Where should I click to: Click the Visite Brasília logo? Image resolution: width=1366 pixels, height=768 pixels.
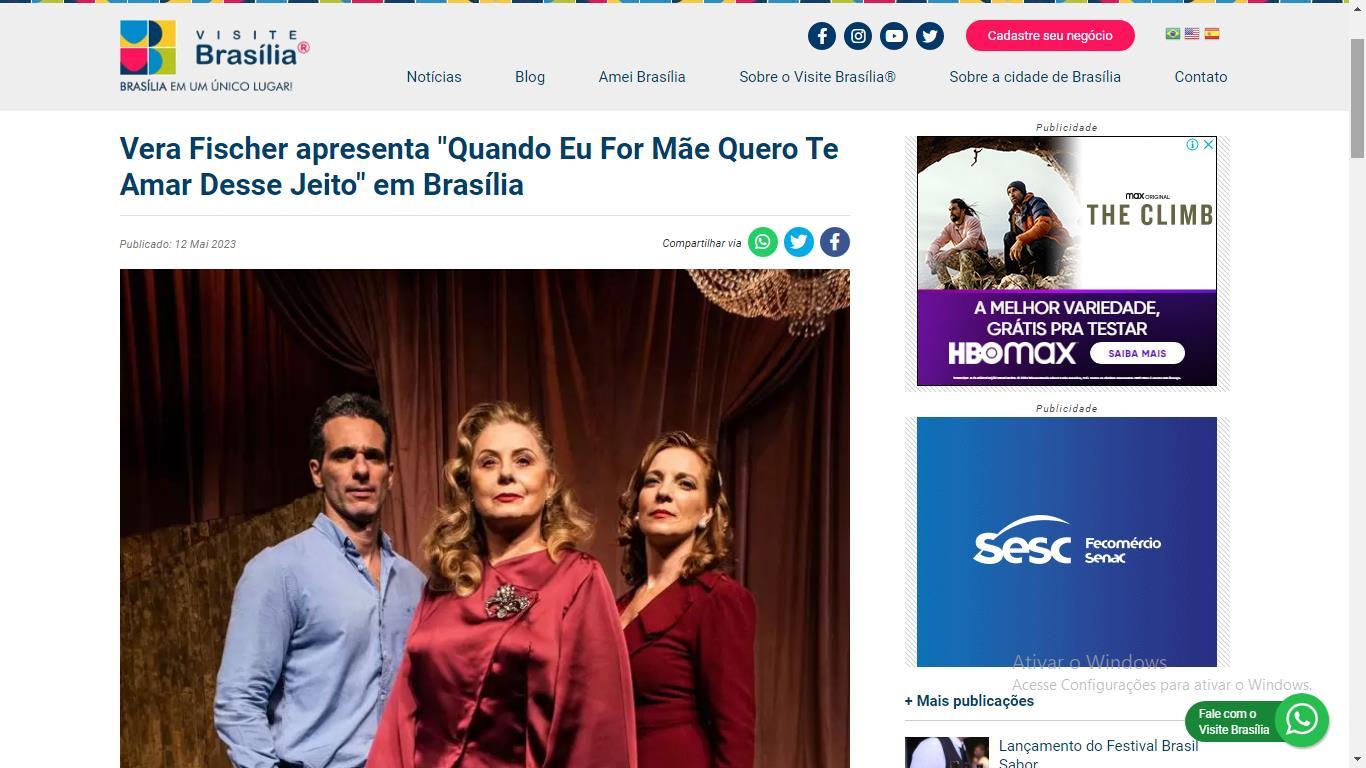coord(214,56)
